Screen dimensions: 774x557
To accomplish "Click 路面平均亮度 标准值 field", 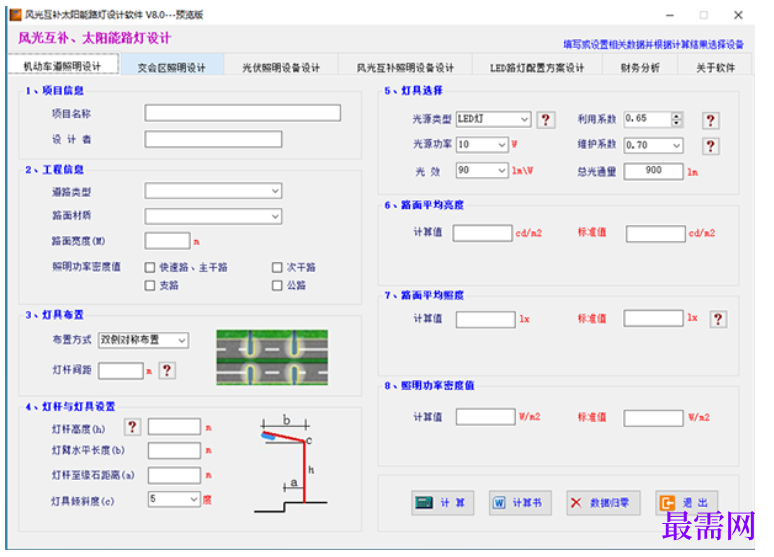I will click(x=656, y=234).
